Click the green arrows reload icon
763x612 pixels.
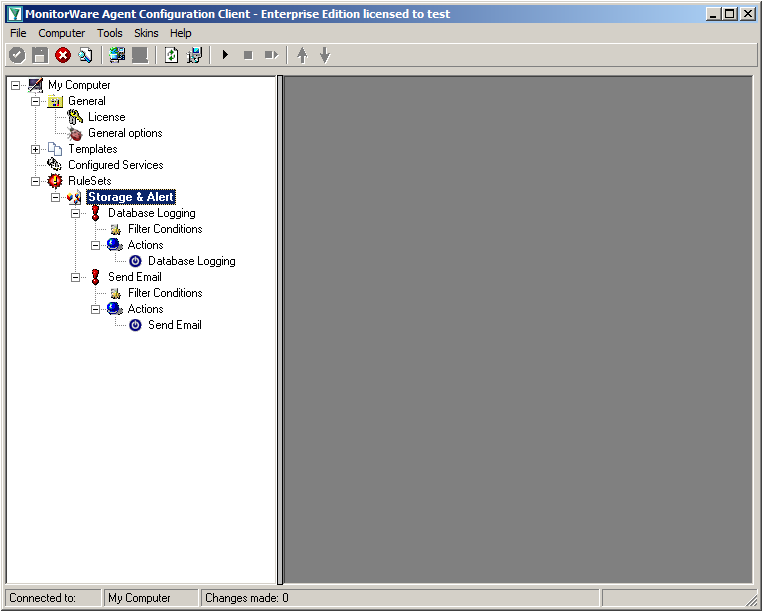click(x=171, y=55)
